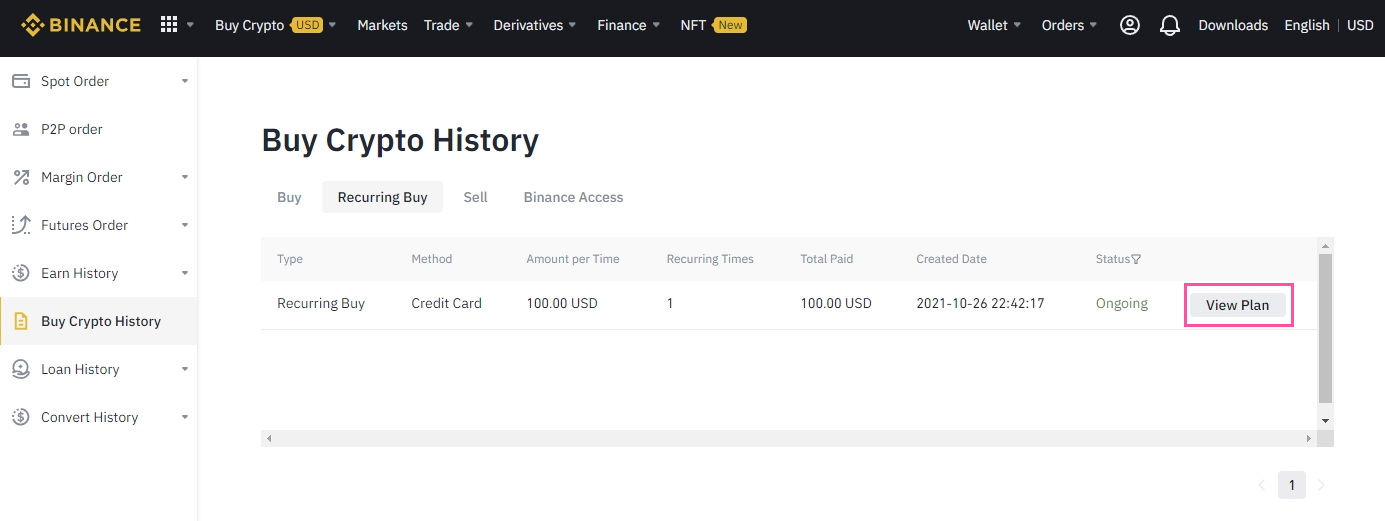
Task: Click the P2P order people icon
Action: (21, 129)
